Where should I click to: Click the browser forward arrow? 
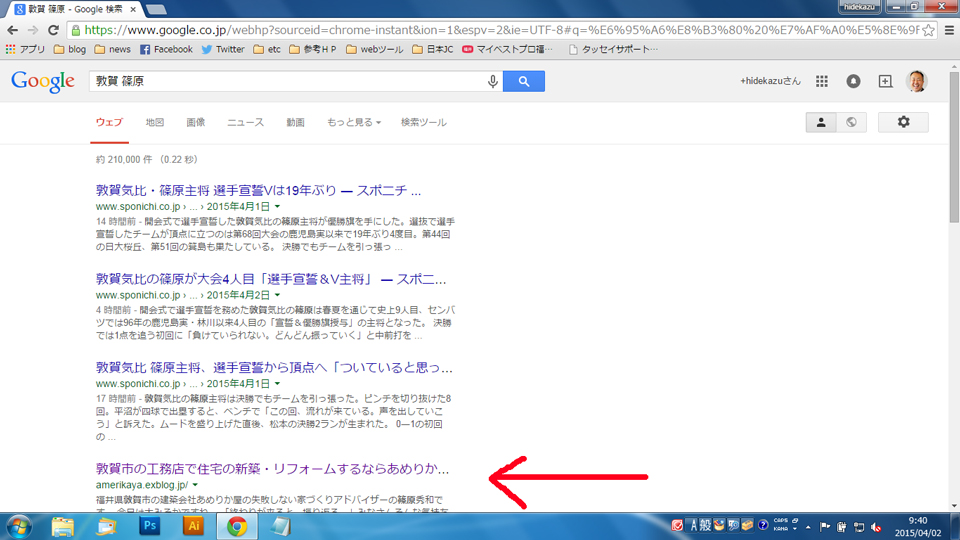tap(33, 30)
